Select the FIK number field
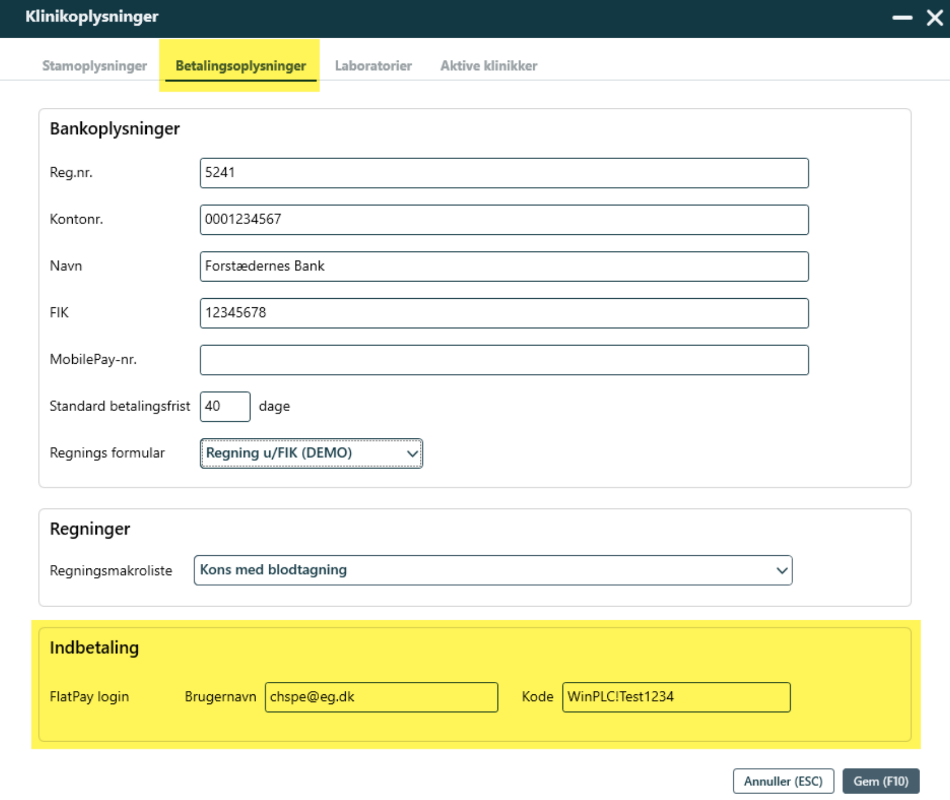The height and width of the screenshot is (800, 950). pyautogui.click(x=504, y=314)
